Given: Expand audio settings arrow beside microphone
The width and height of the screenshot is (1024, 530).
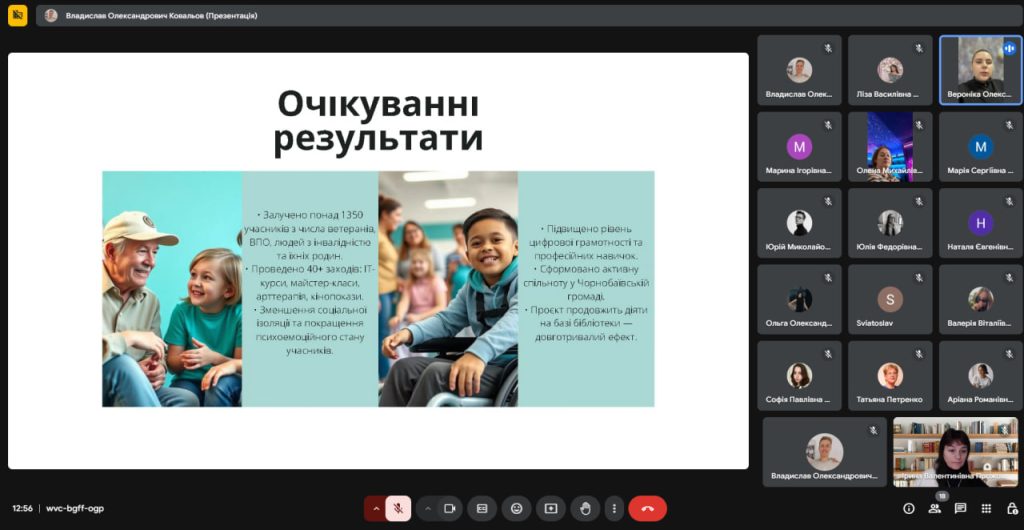Looking at the screenshot, I should (x=376, y=508).
